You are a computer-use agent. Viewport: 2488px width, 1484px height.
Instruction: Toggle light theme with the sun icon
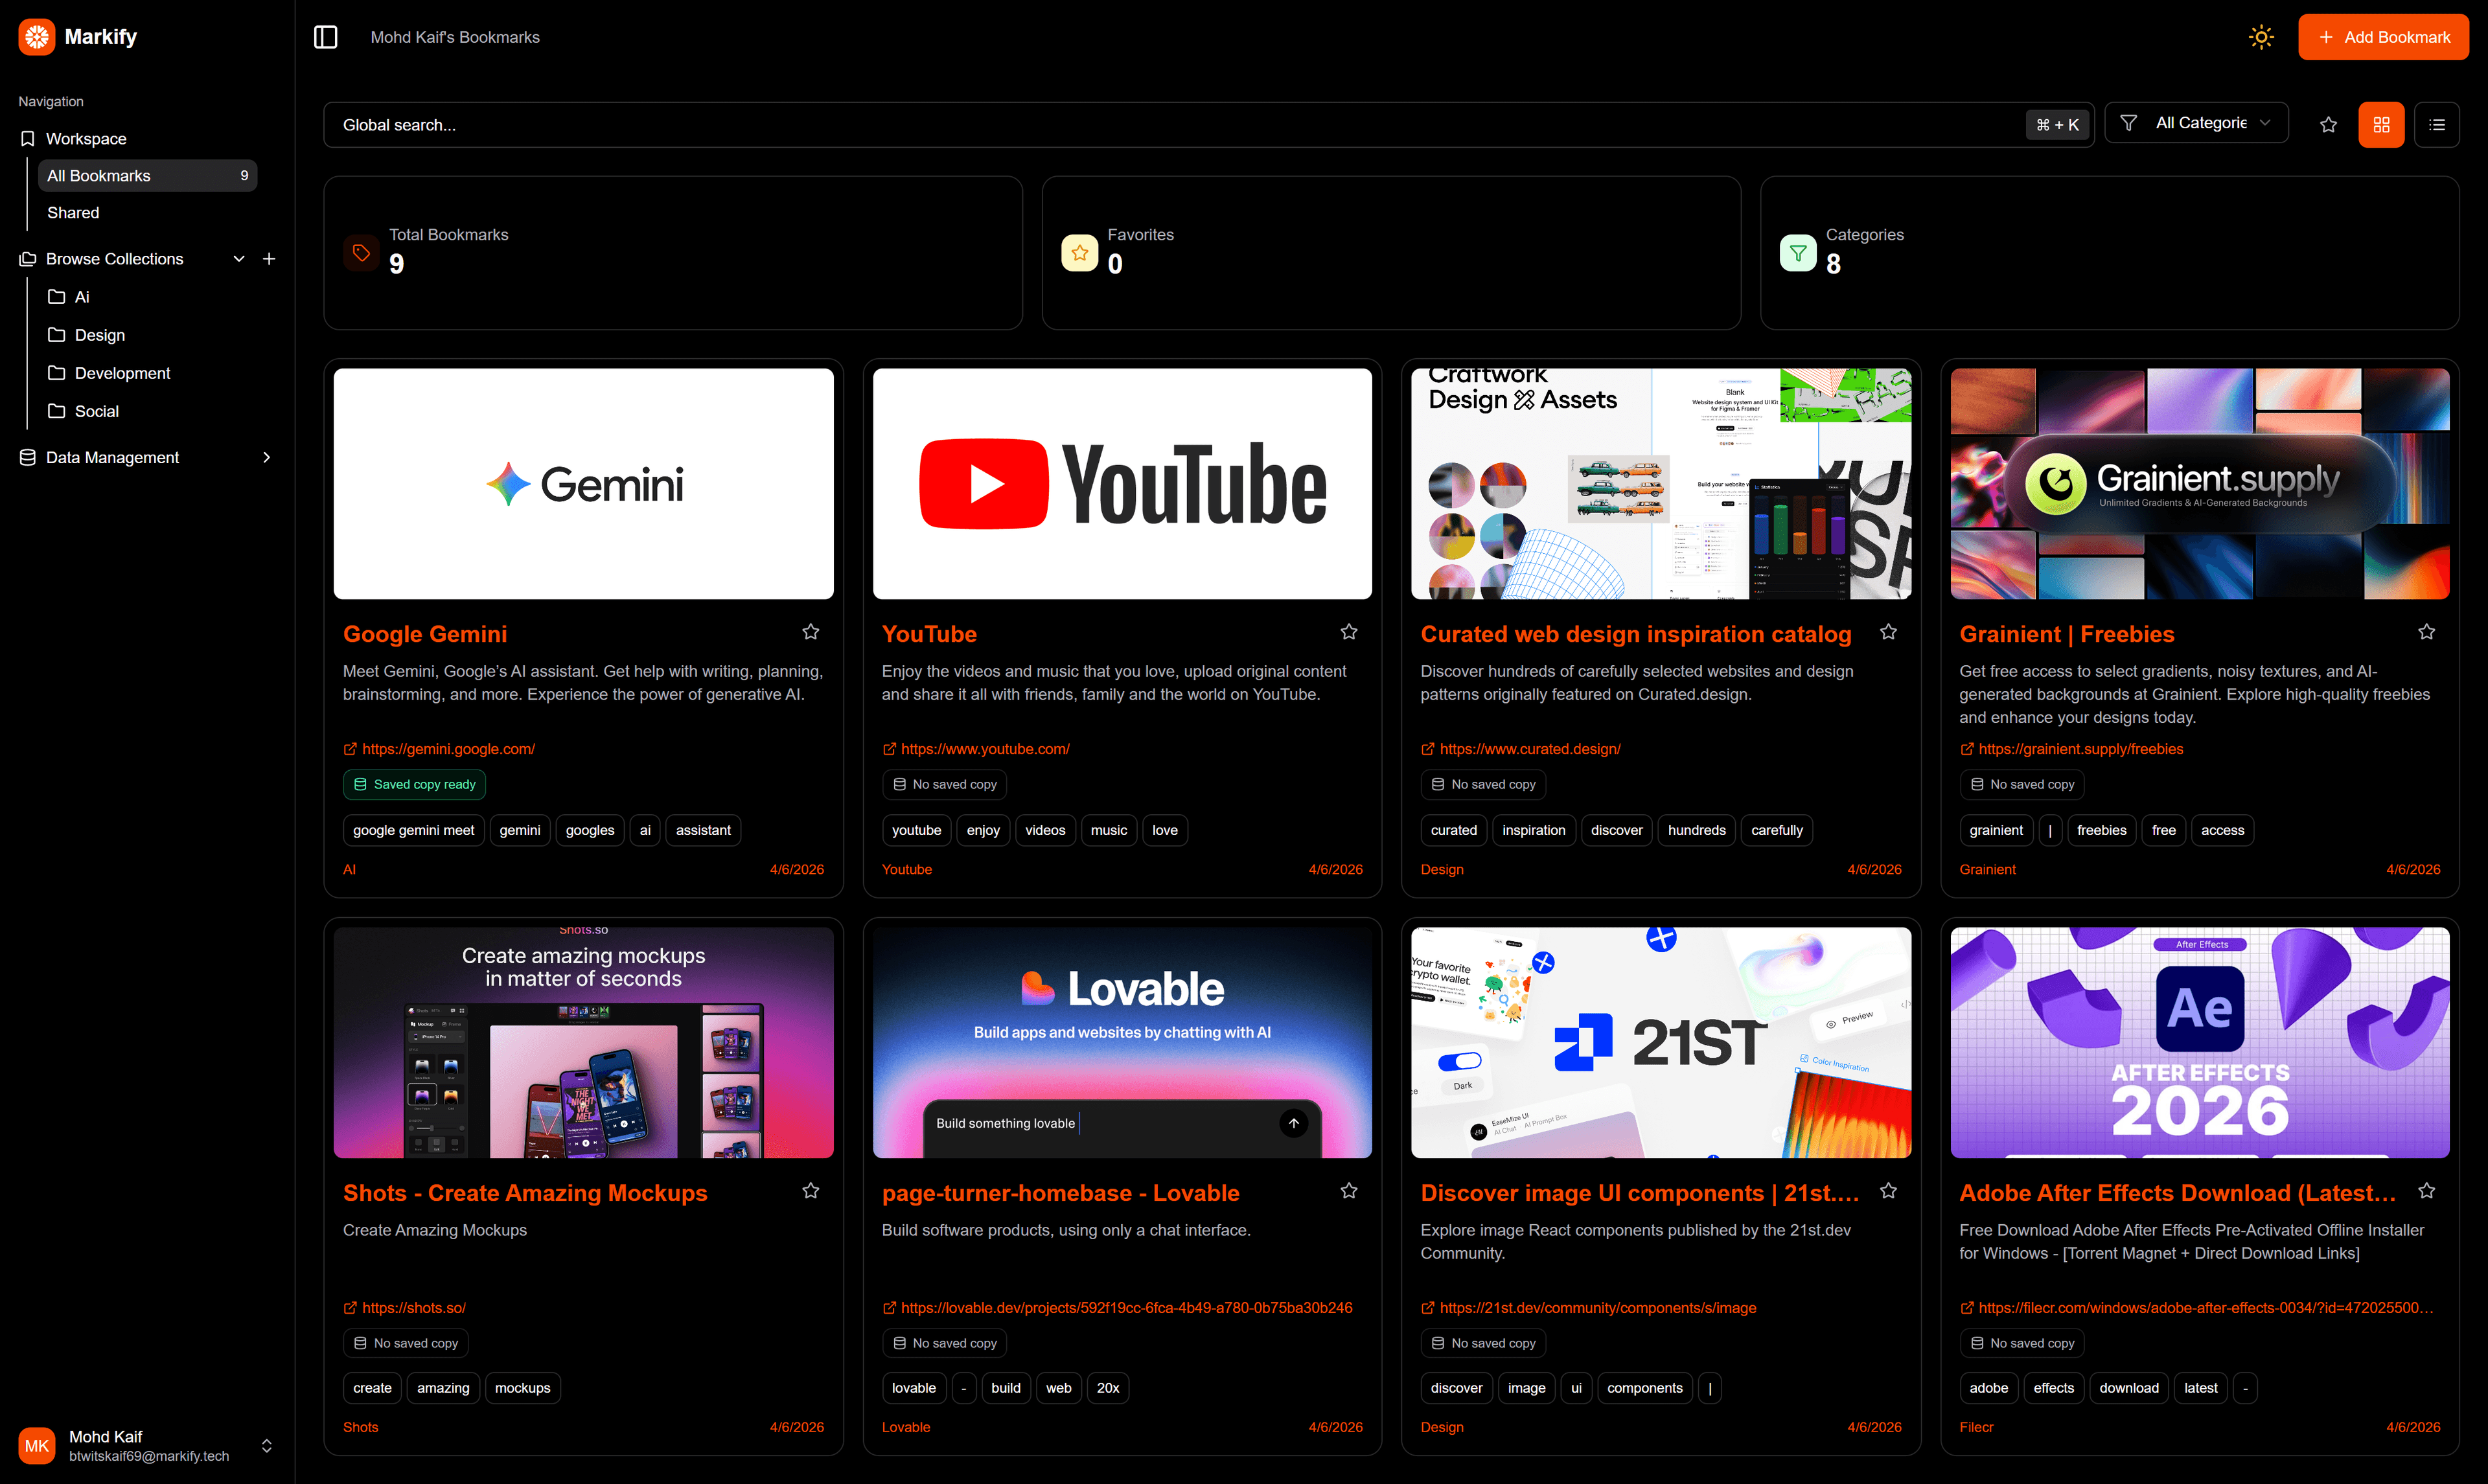point(2260,36)
